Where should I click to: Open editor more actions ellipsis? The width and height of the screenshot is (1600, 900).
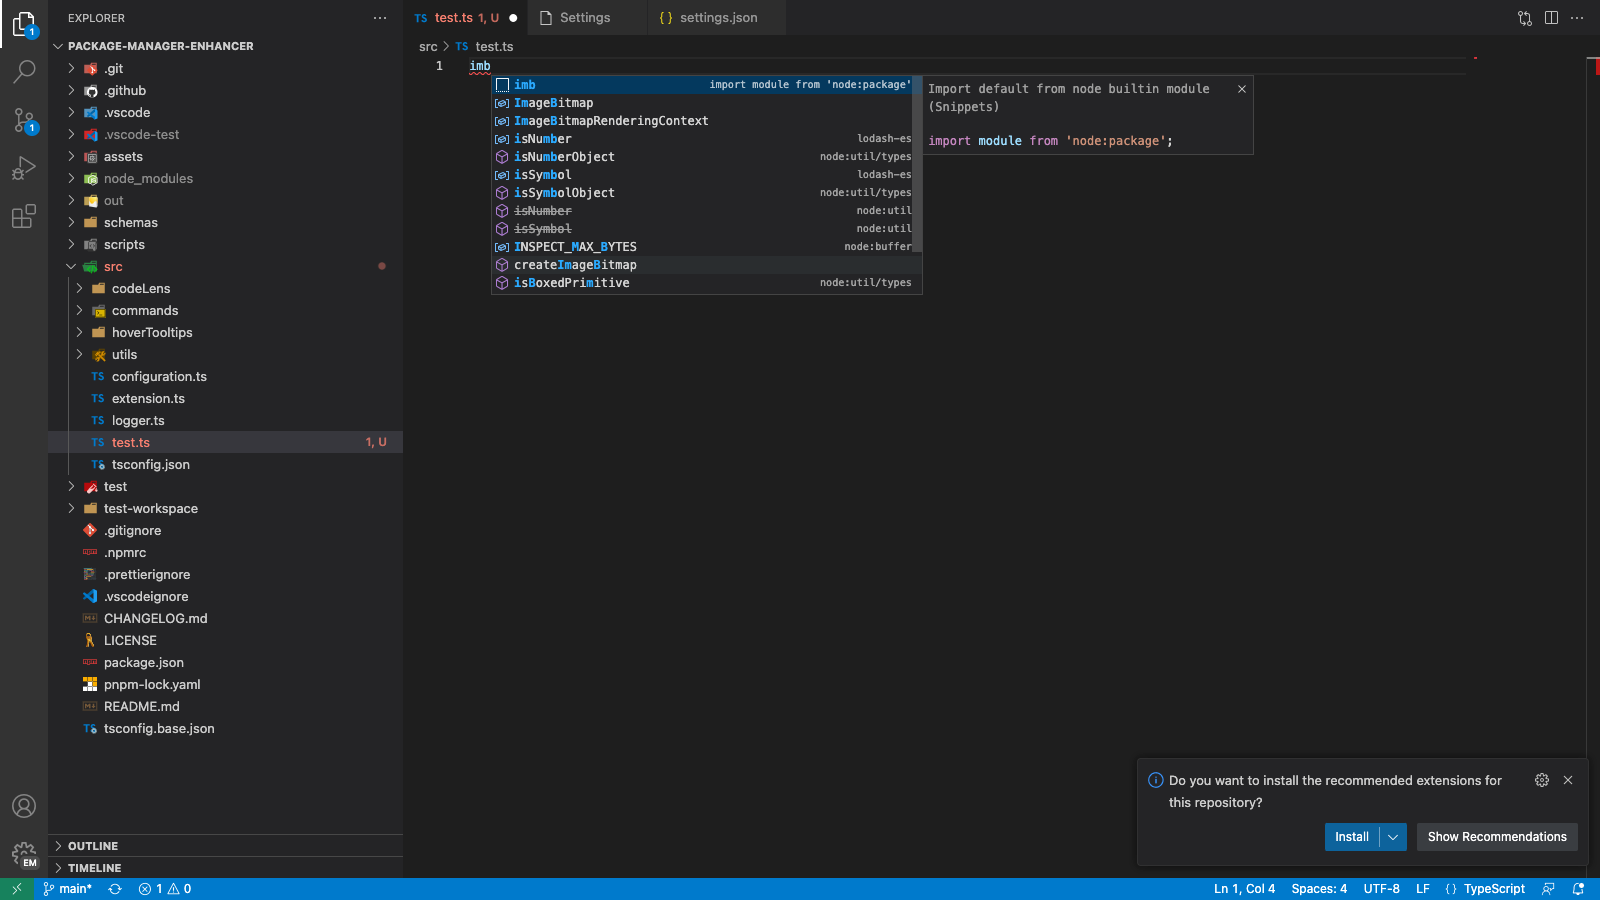[x=1577, y=18]
